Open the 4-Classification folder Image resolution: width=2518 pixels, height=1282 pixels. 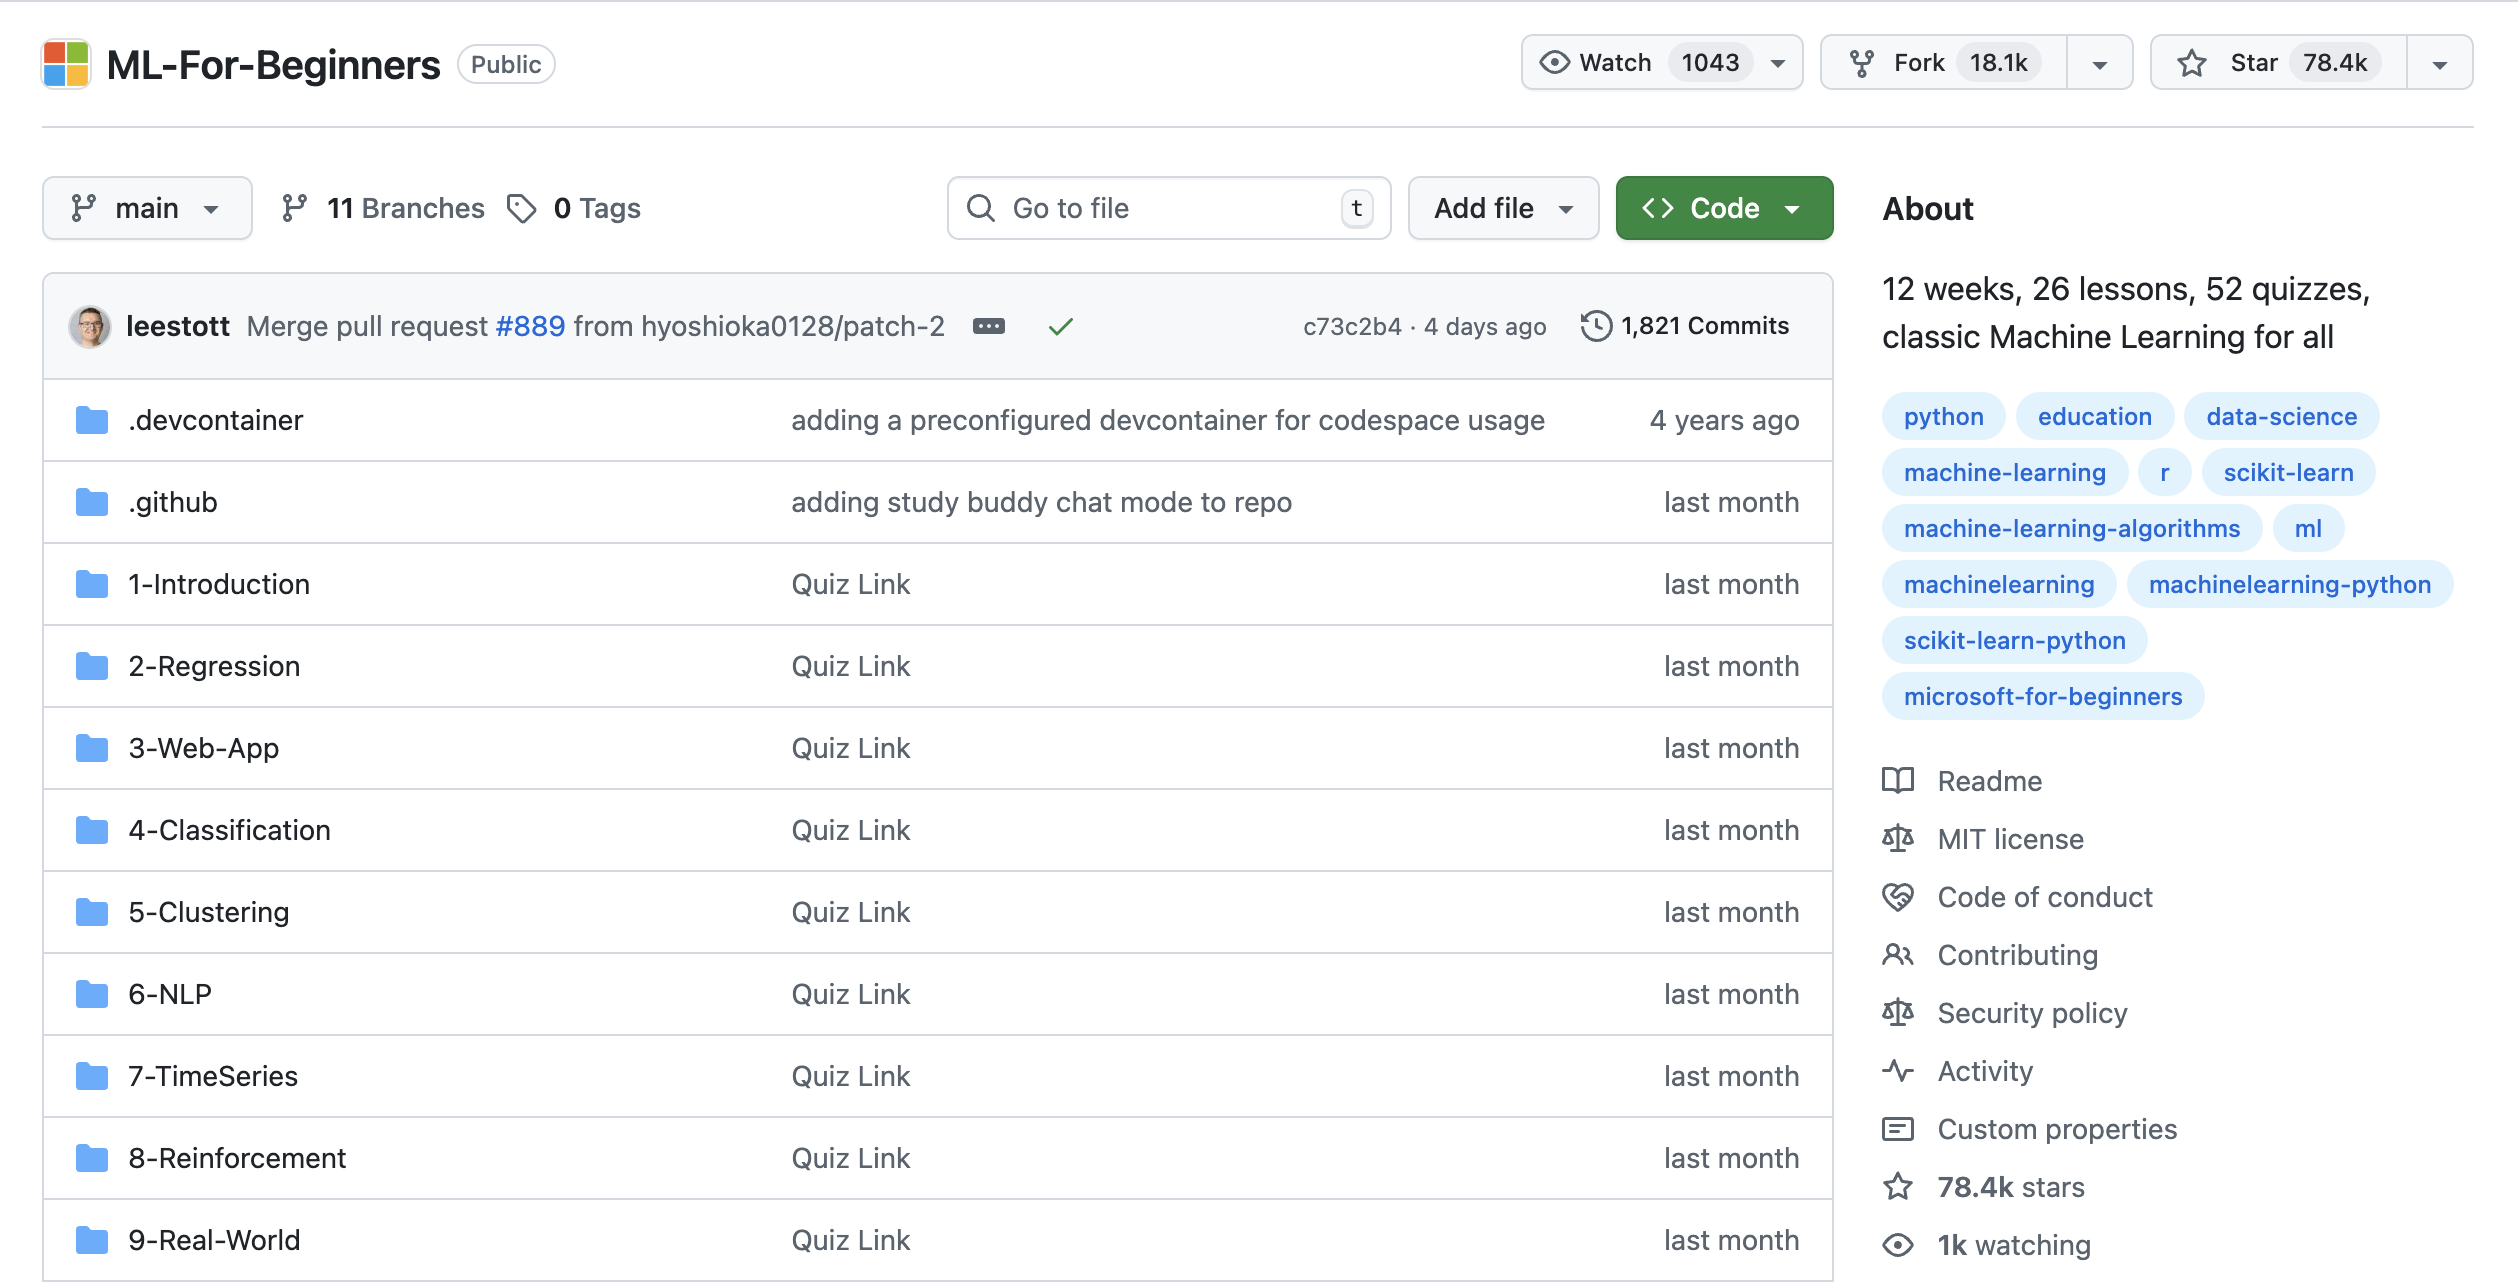[x=229, y=830]
